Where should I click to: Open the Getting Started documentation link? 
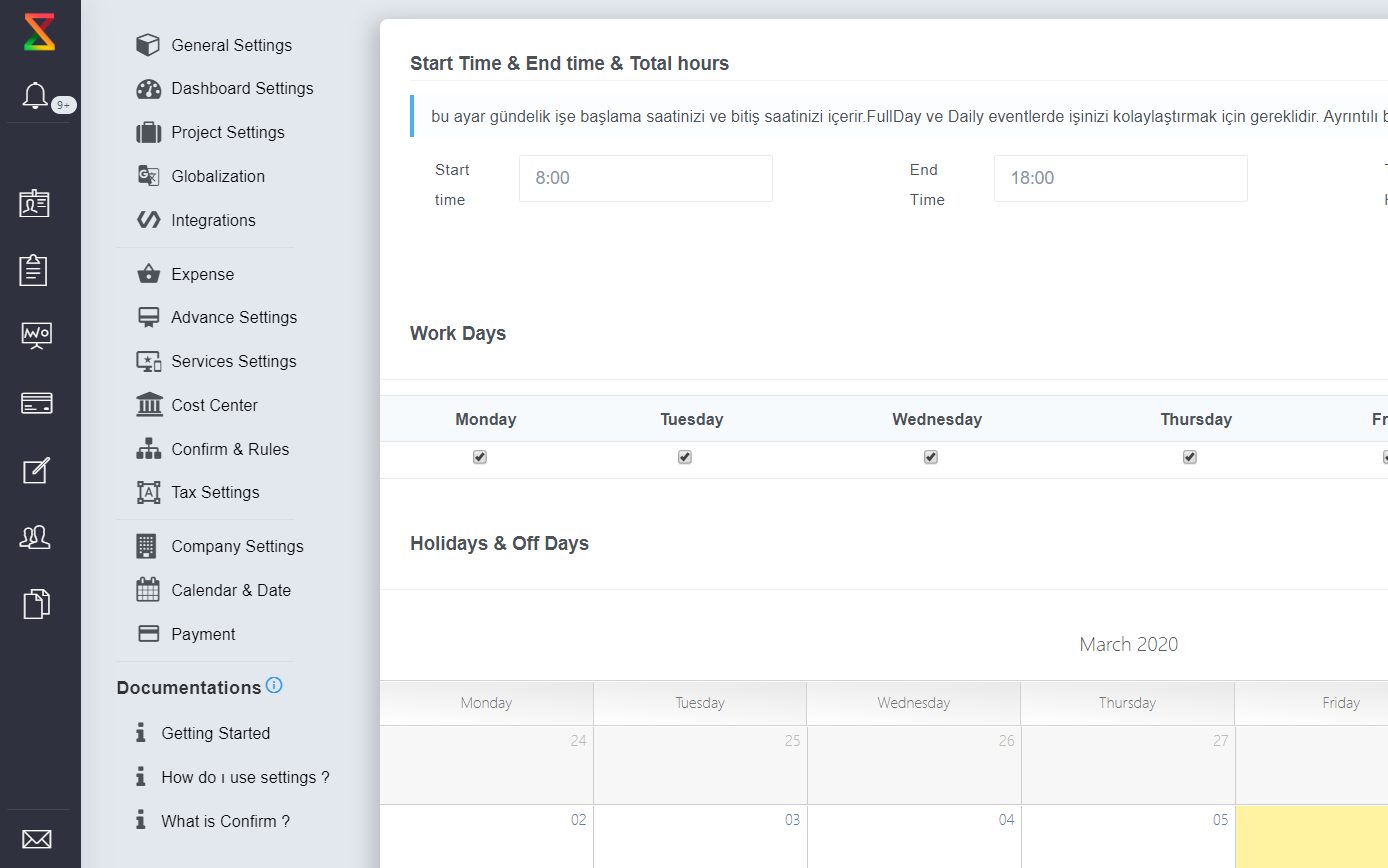(215, 733)
